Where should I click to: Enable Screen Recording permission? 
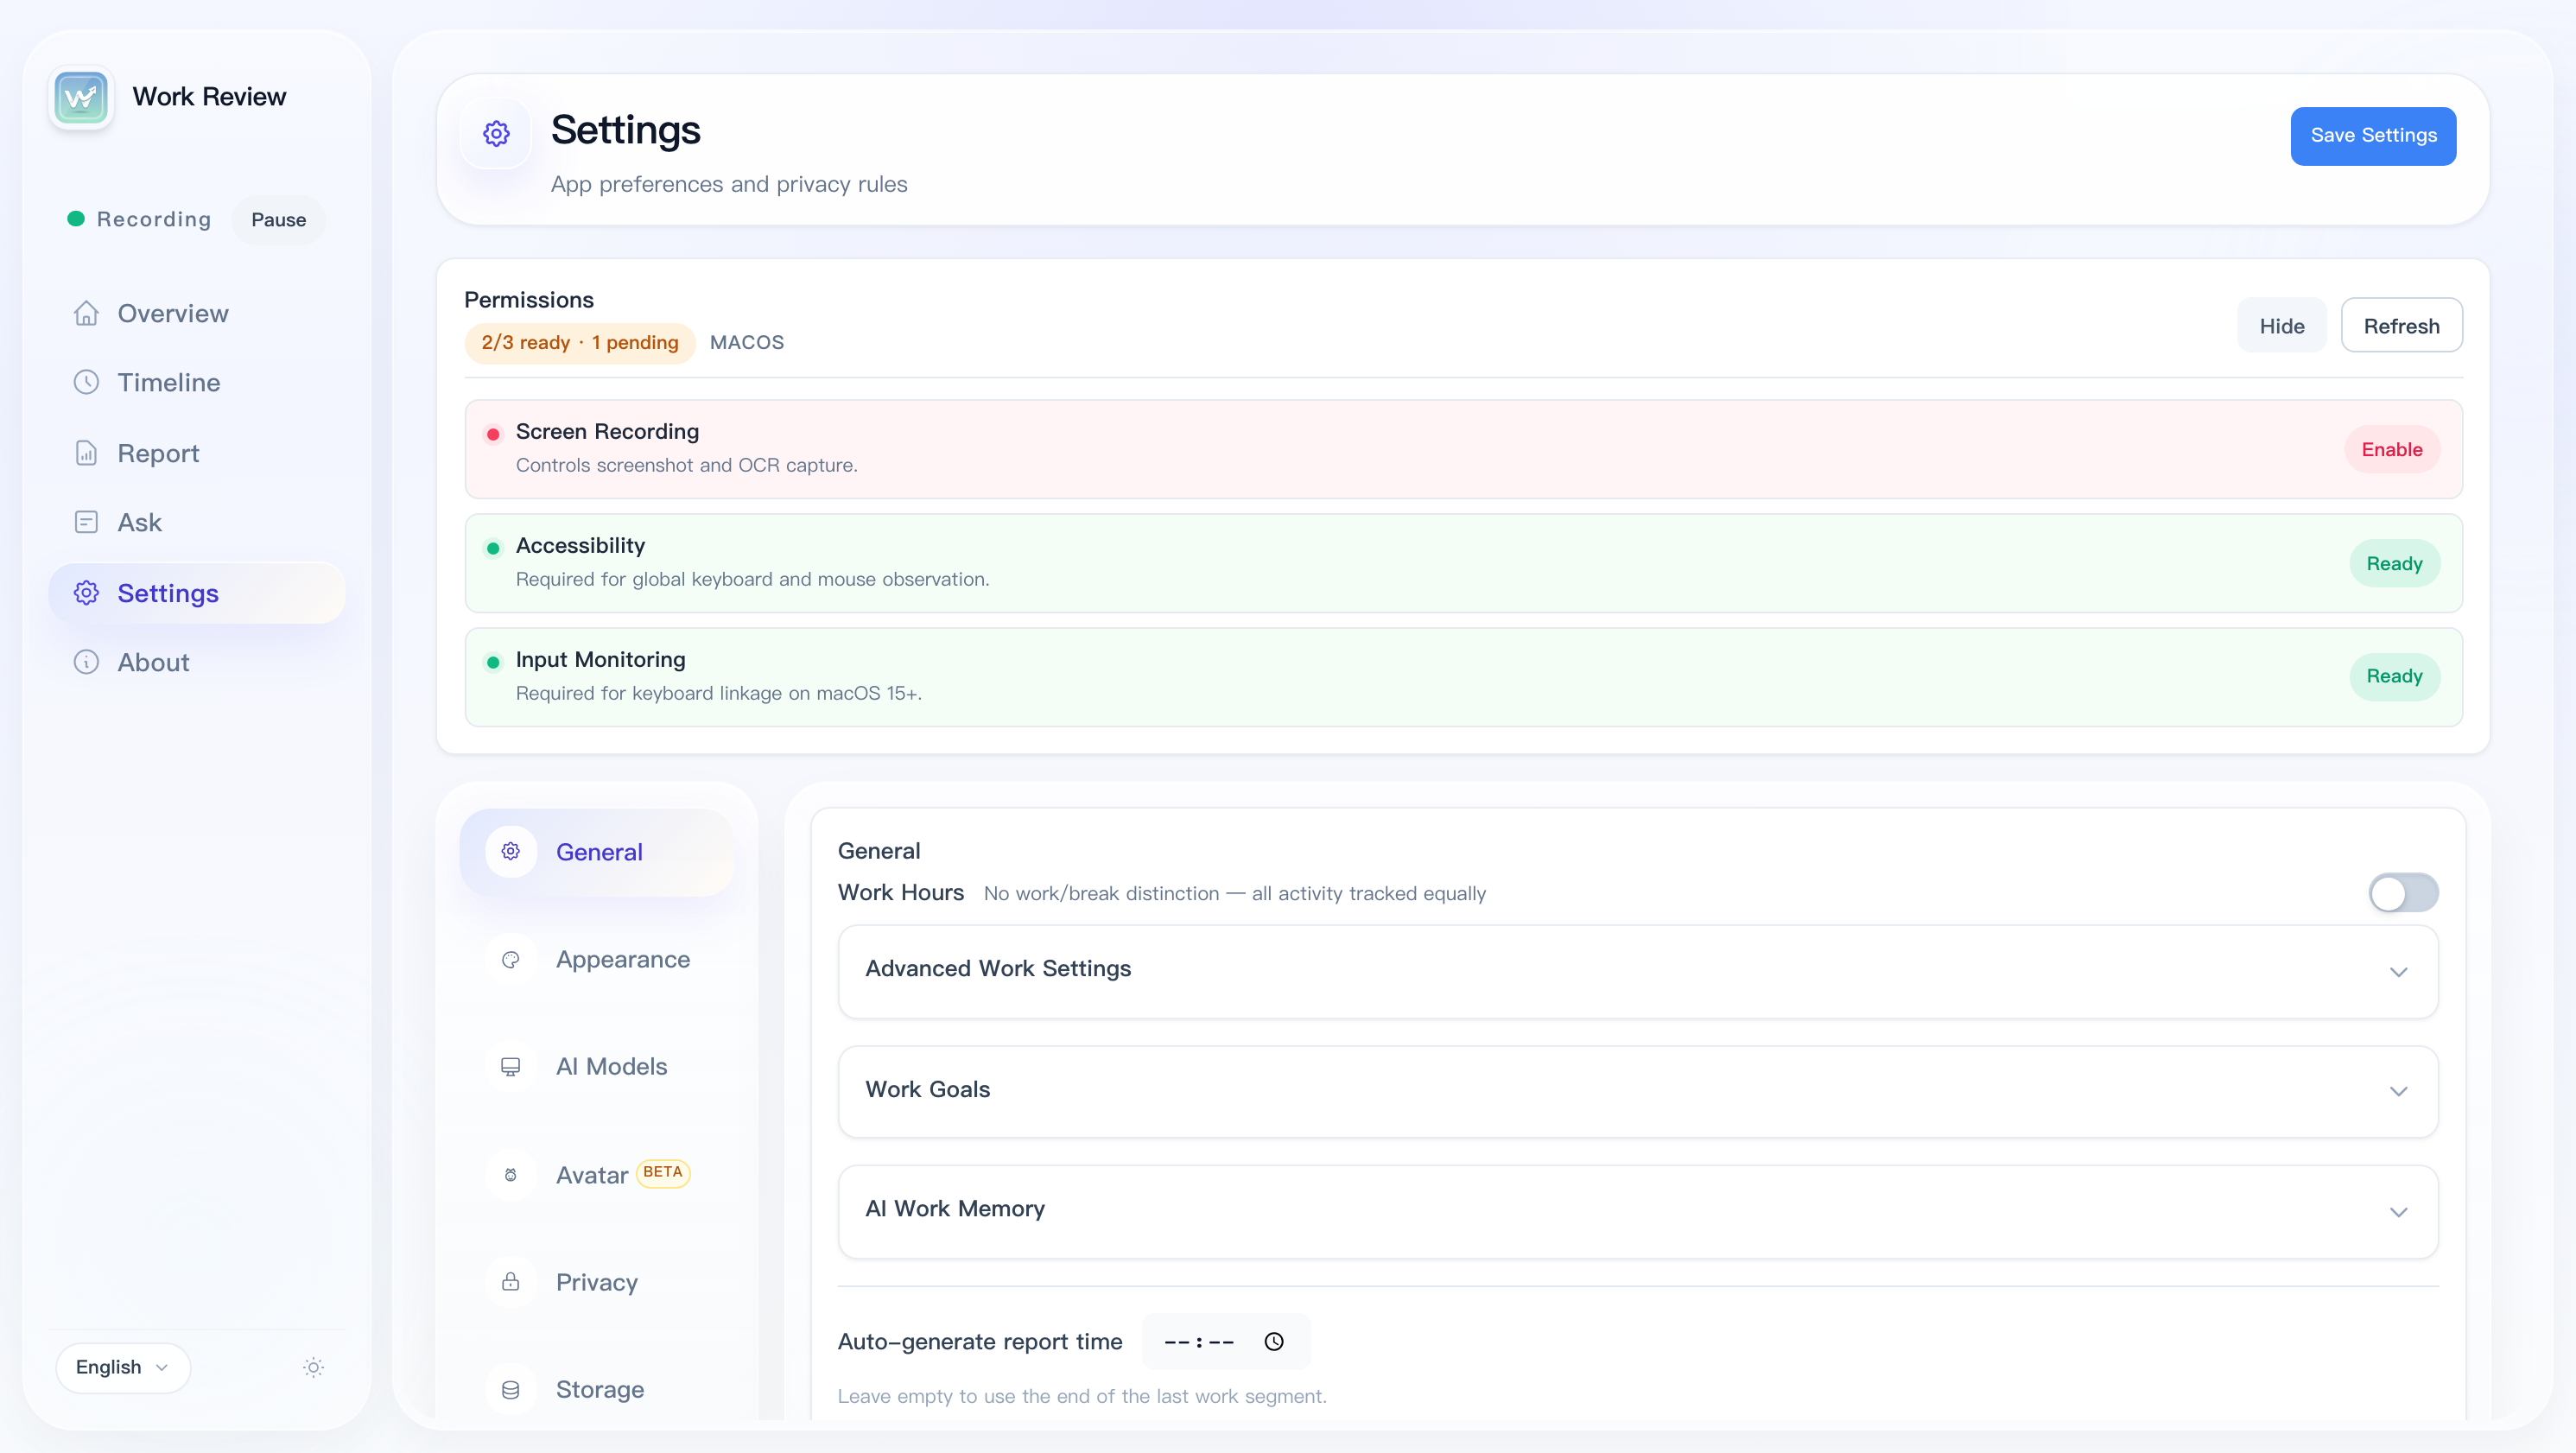tap(2392, 450)
